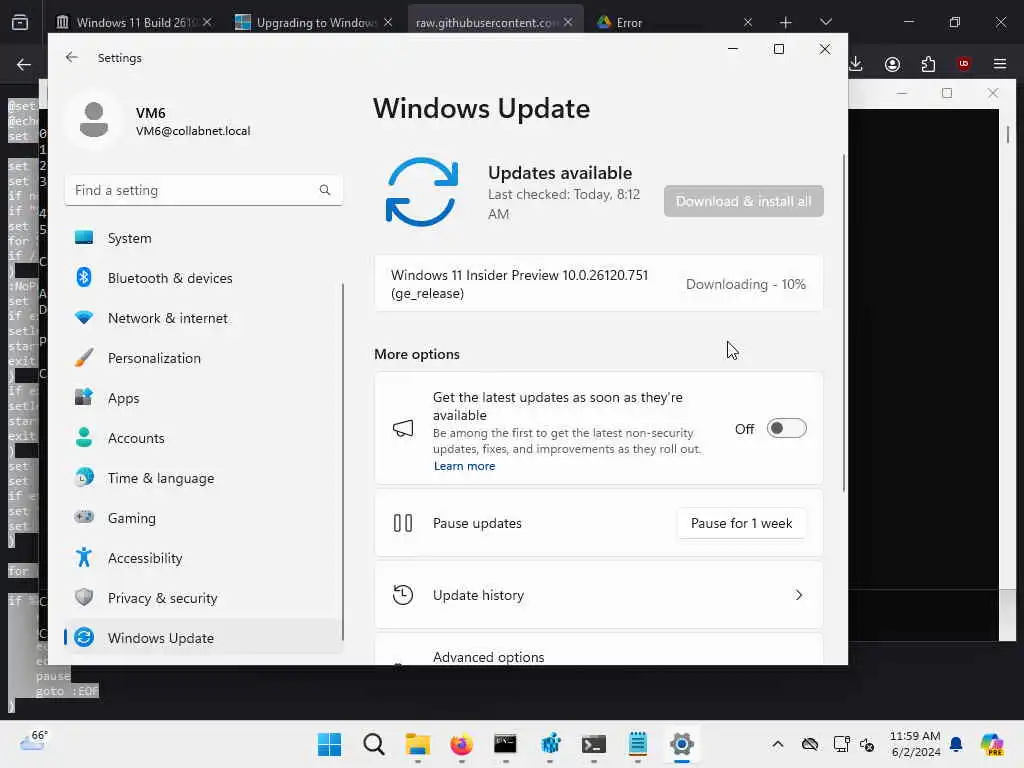
Task: Select Windows Update in sidebar
Action: pos(204,638)
